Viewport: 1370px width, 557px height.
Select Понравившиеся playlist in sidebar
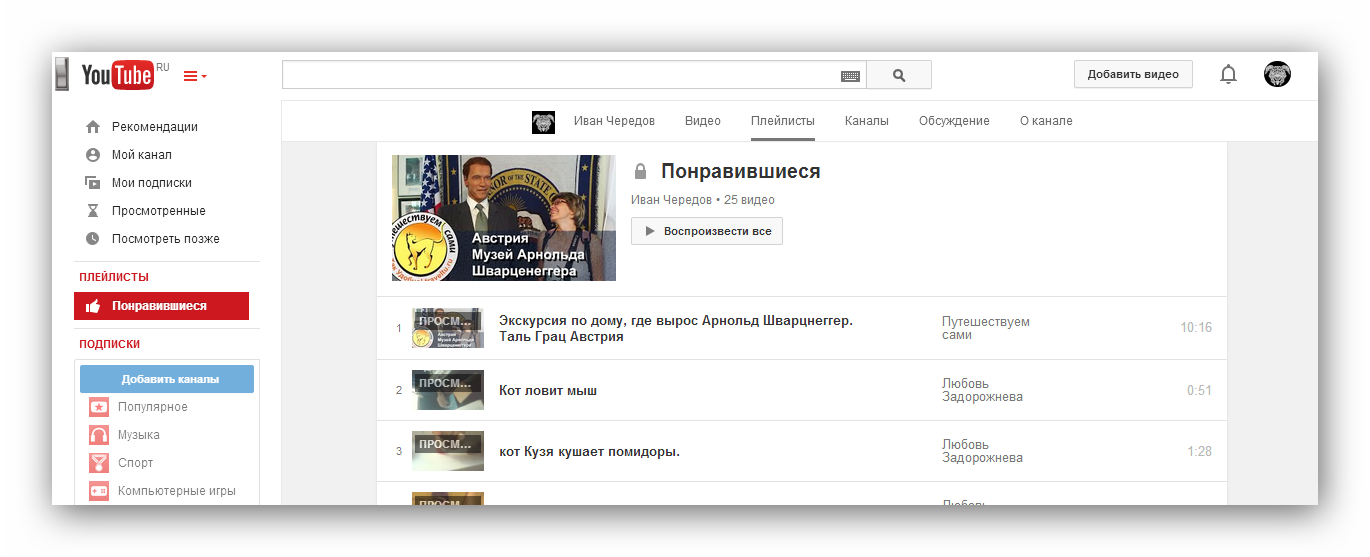click(161, 306)
